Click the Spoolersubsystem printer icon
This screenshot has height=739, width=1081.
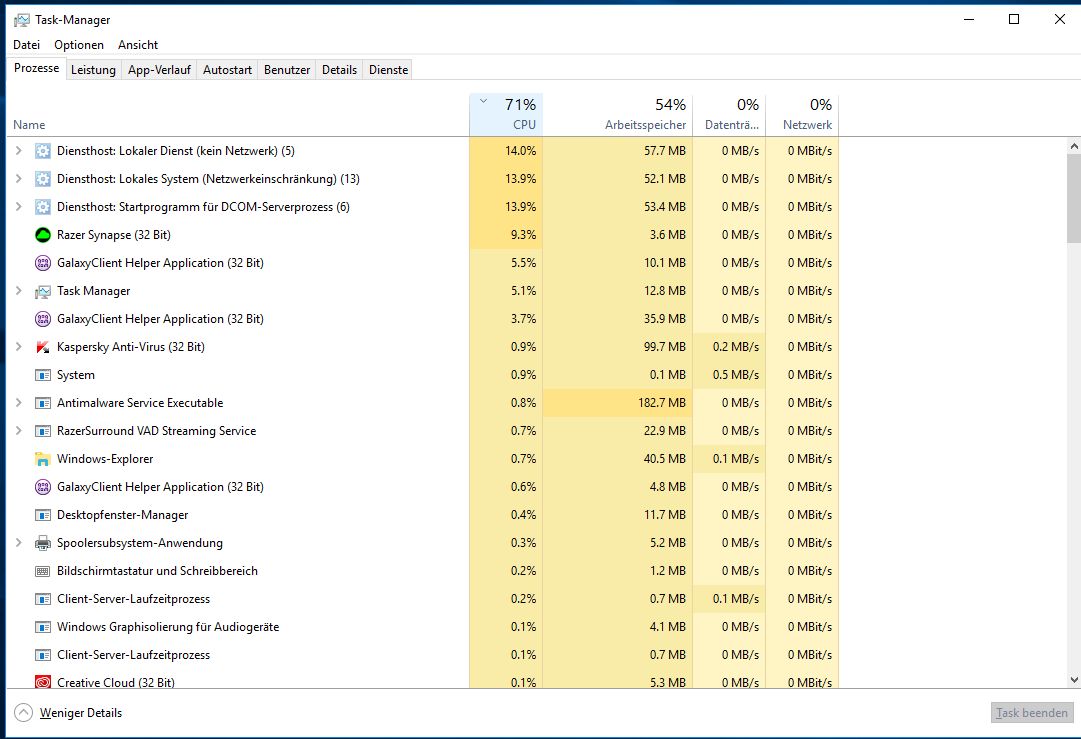tap(43, 543)
